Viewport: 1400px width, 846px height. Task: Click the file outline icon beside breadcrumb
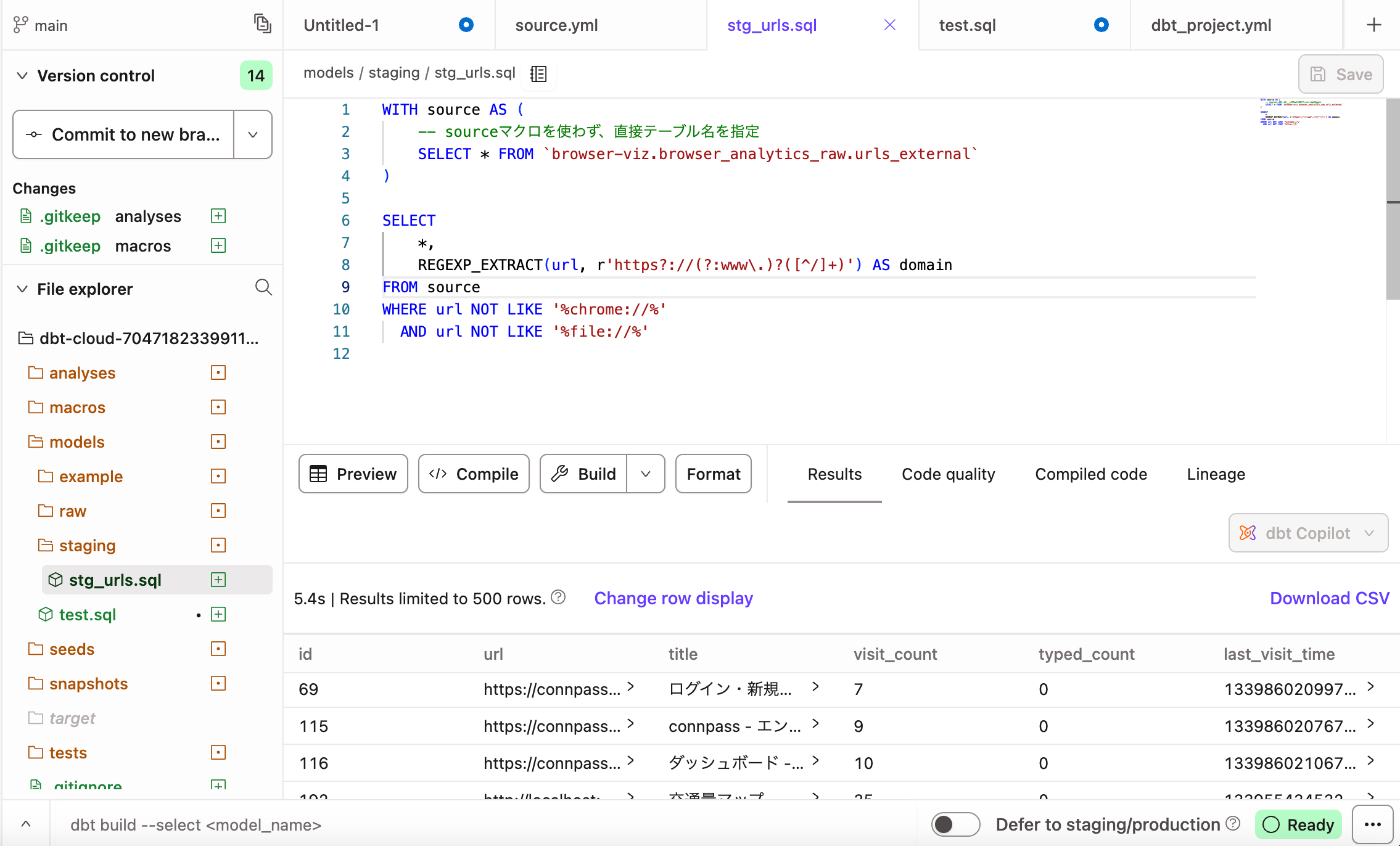[538, 73]
